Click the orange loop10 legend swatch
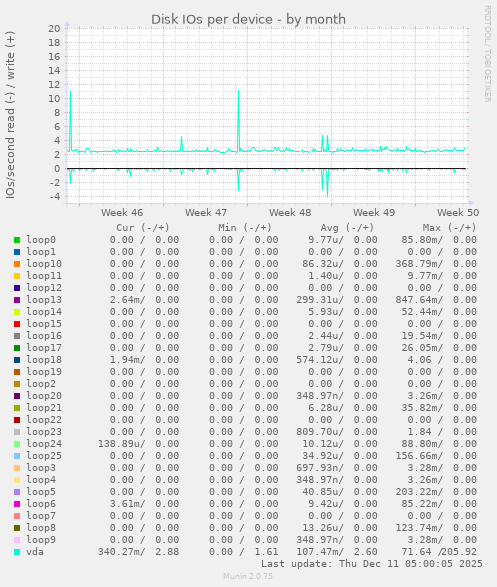This screenshot has height=587, width=497. pos(17,264)
